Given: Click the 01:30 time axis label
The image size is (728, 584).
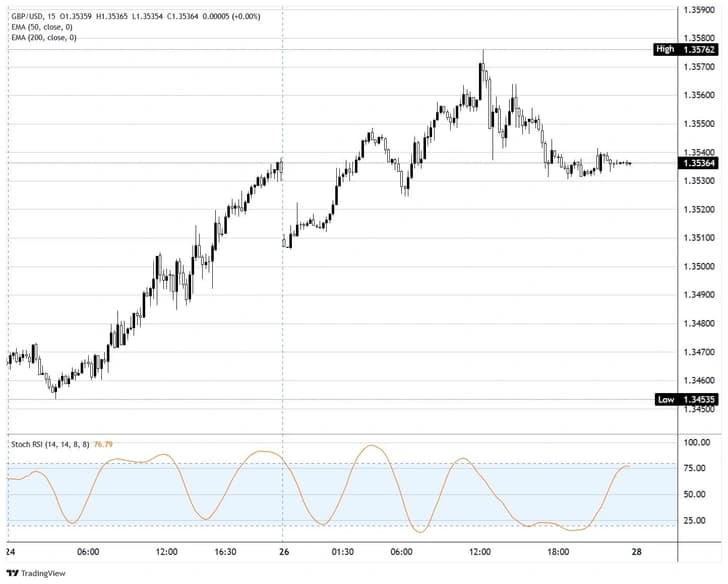Looking at the screenshot, I should click(343, 551).
